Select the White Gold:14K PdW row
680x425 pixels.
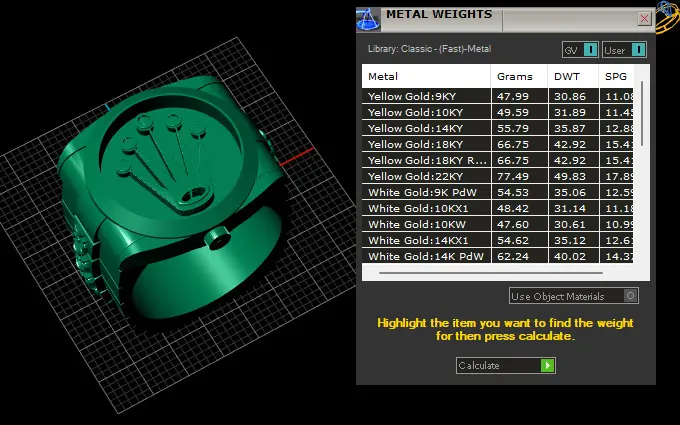tap(497, 256)
